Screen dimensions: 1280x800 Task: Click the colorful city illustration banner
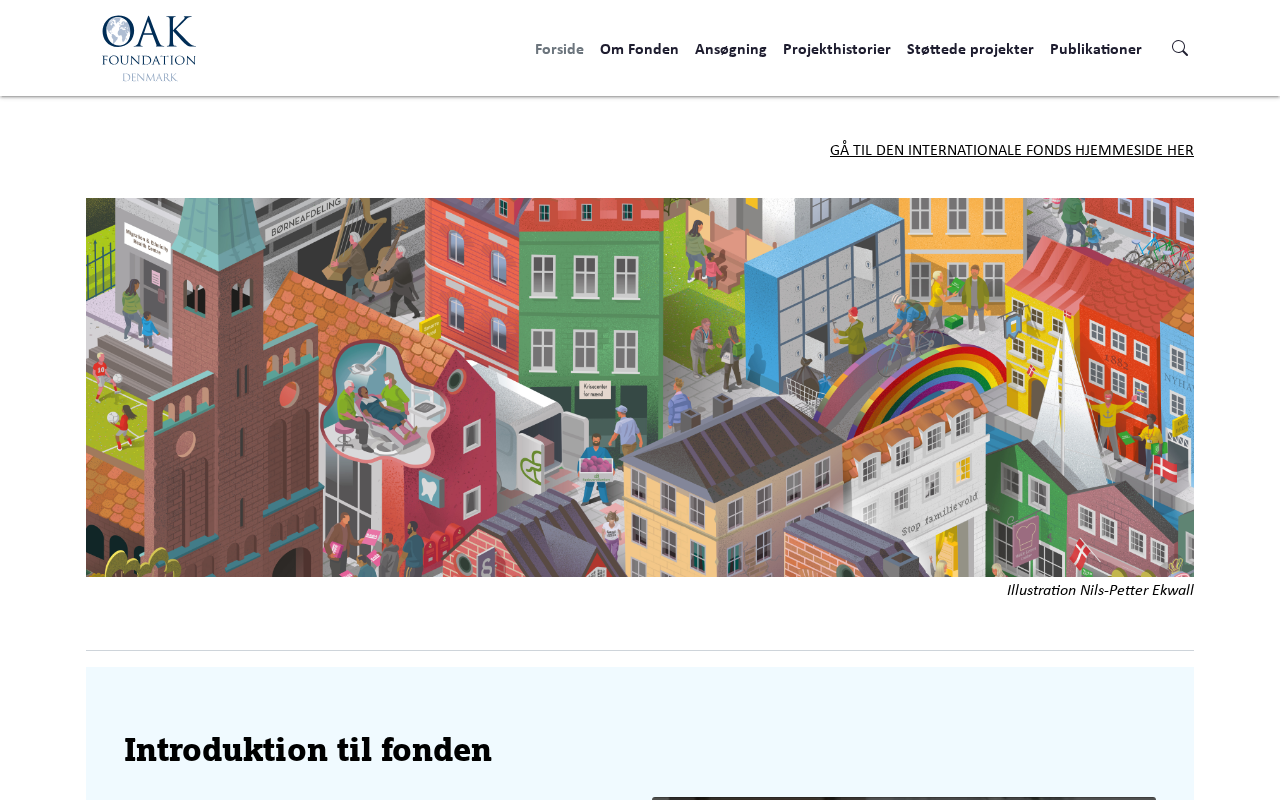coord(640,387)
